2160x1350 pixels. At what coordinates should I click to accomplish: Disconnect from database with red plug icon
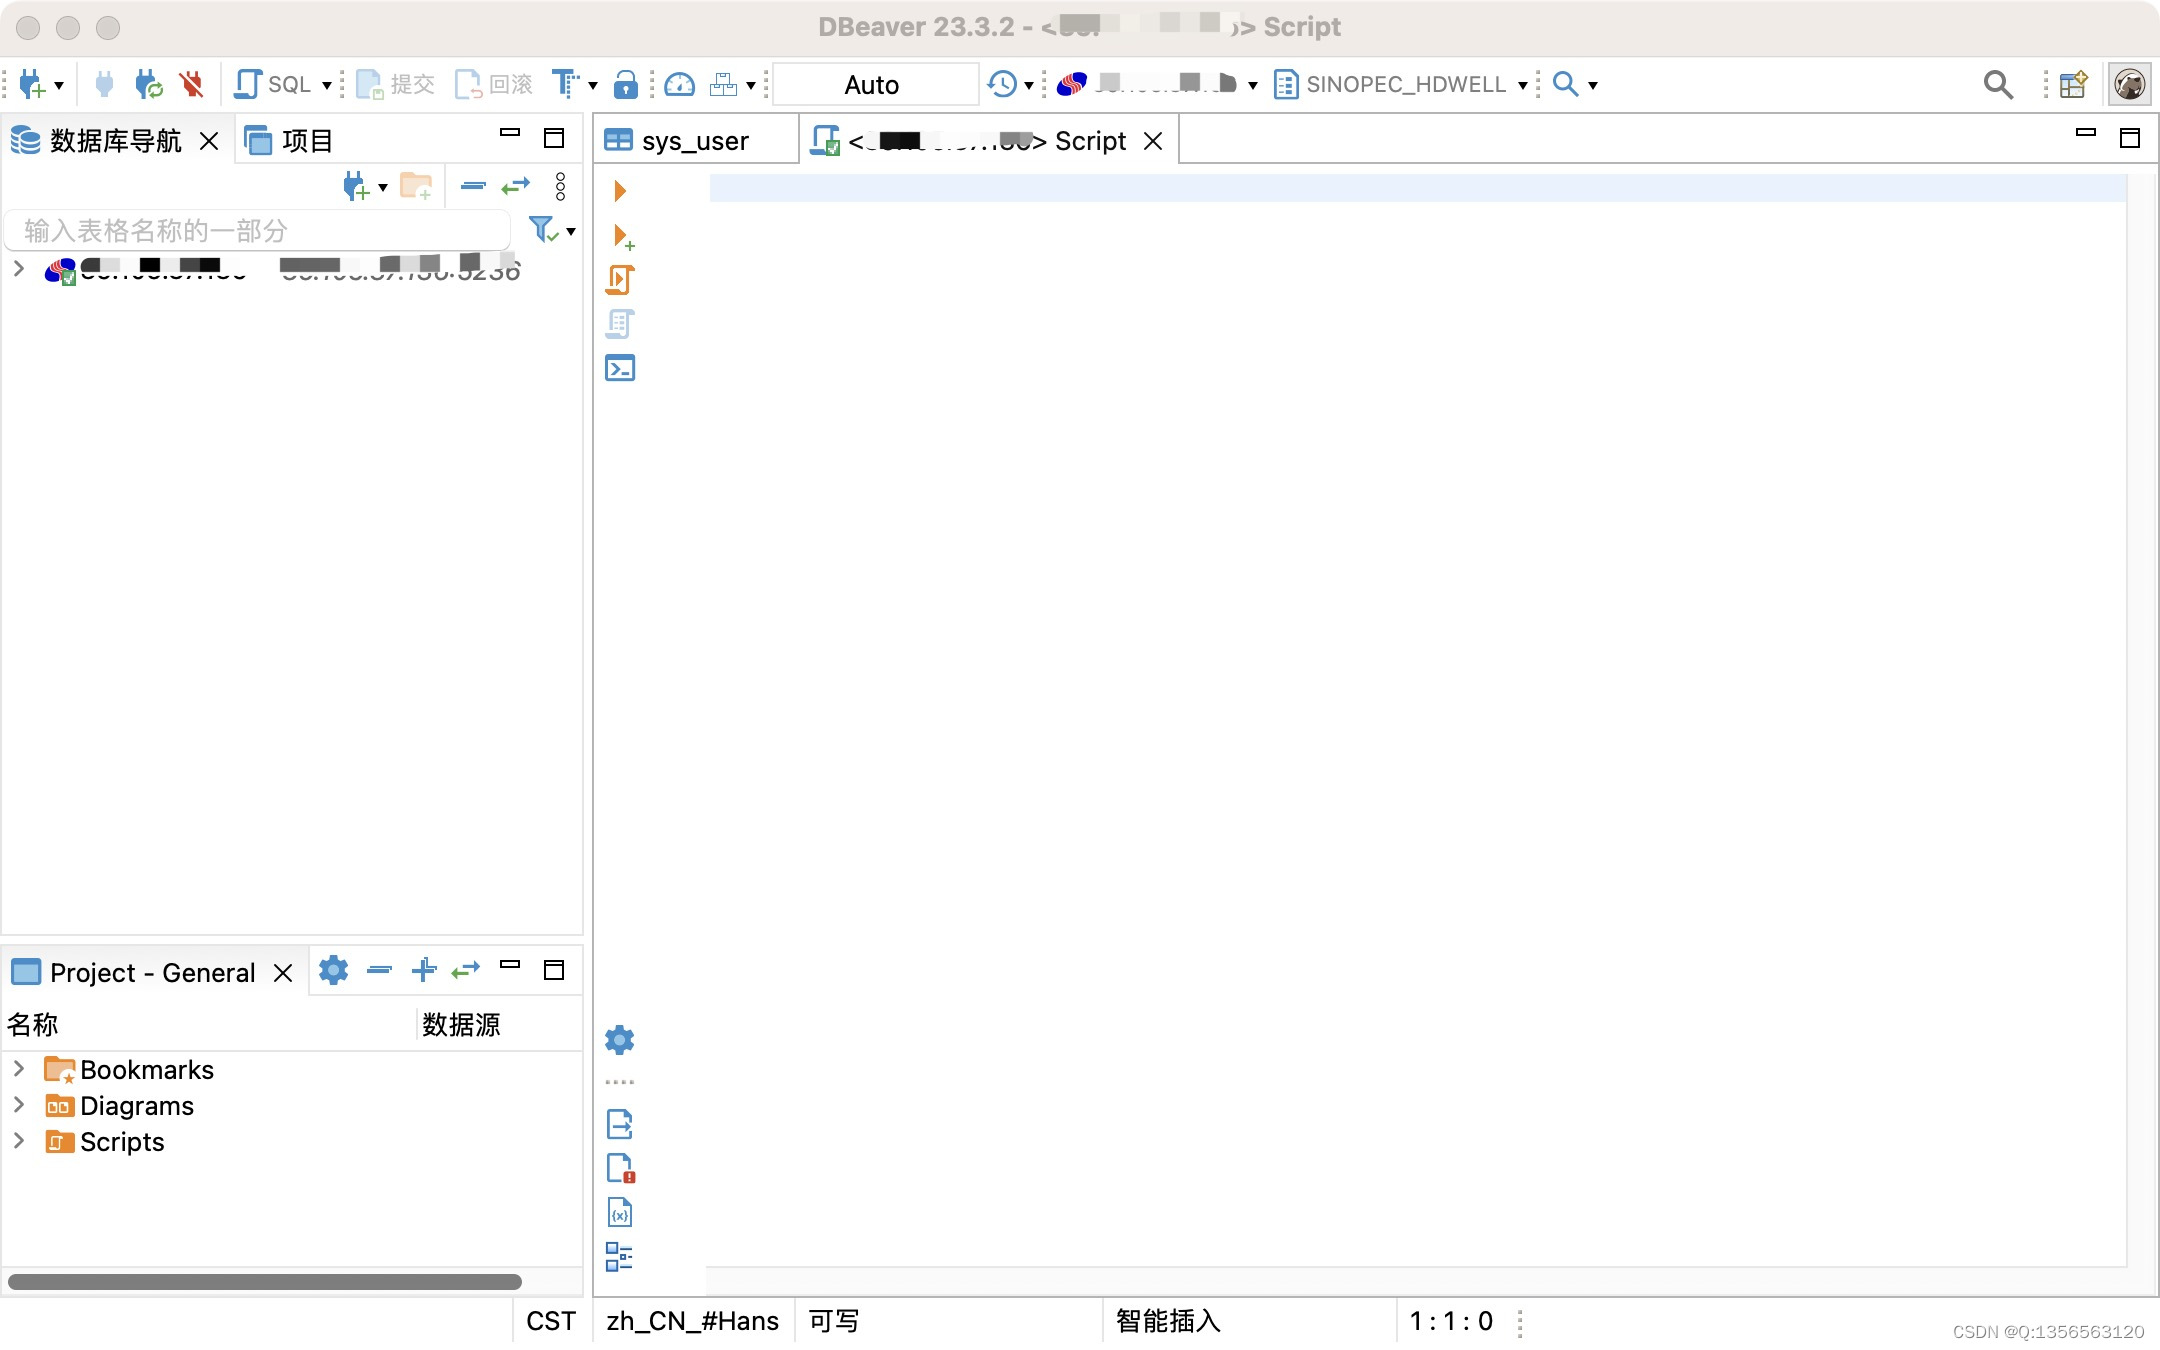pos(191,84)
